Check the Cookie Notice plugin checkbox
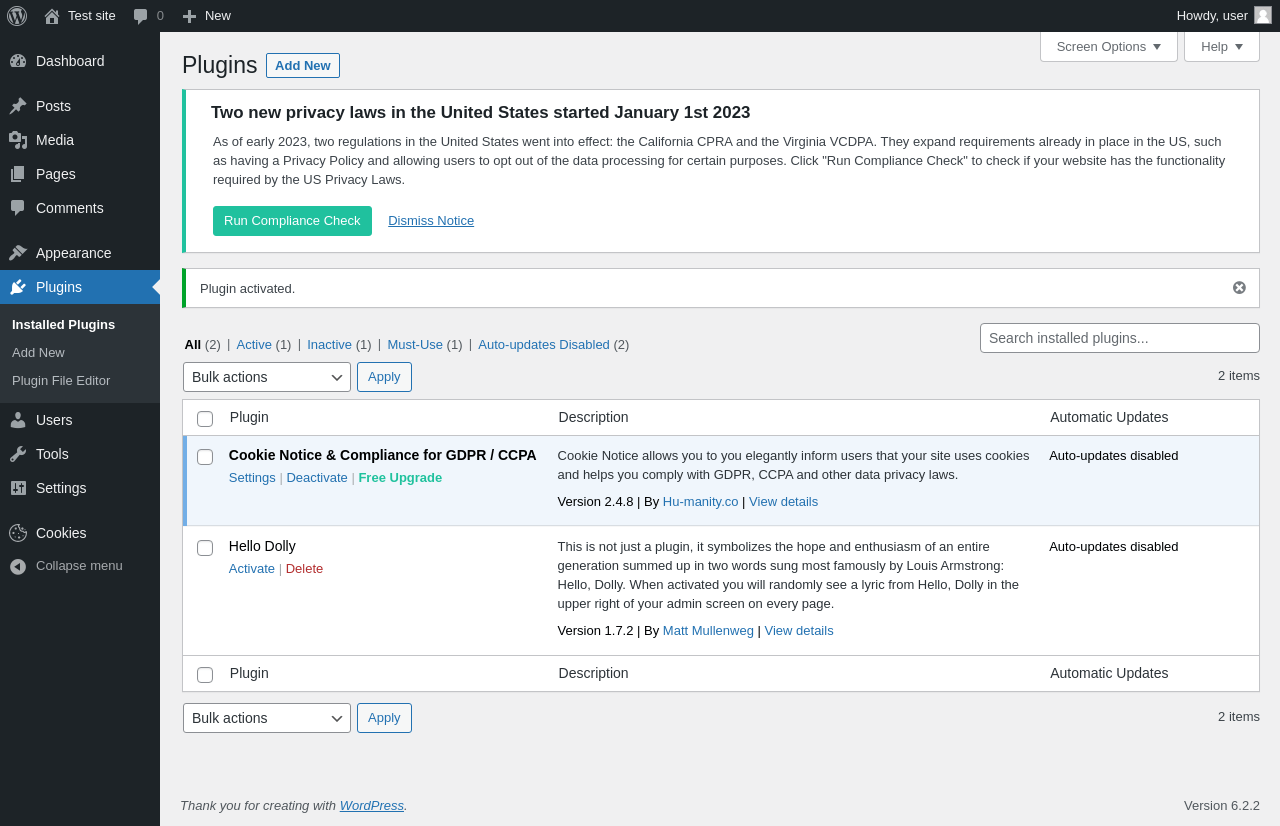This screenshot has width=1280, height=826. pyautogui.click(x=205, y=457)
